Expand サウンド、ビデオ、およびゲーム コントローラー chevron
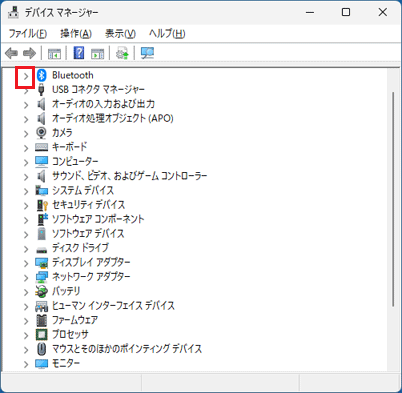402x393 pixels. [x=26, y=177]
